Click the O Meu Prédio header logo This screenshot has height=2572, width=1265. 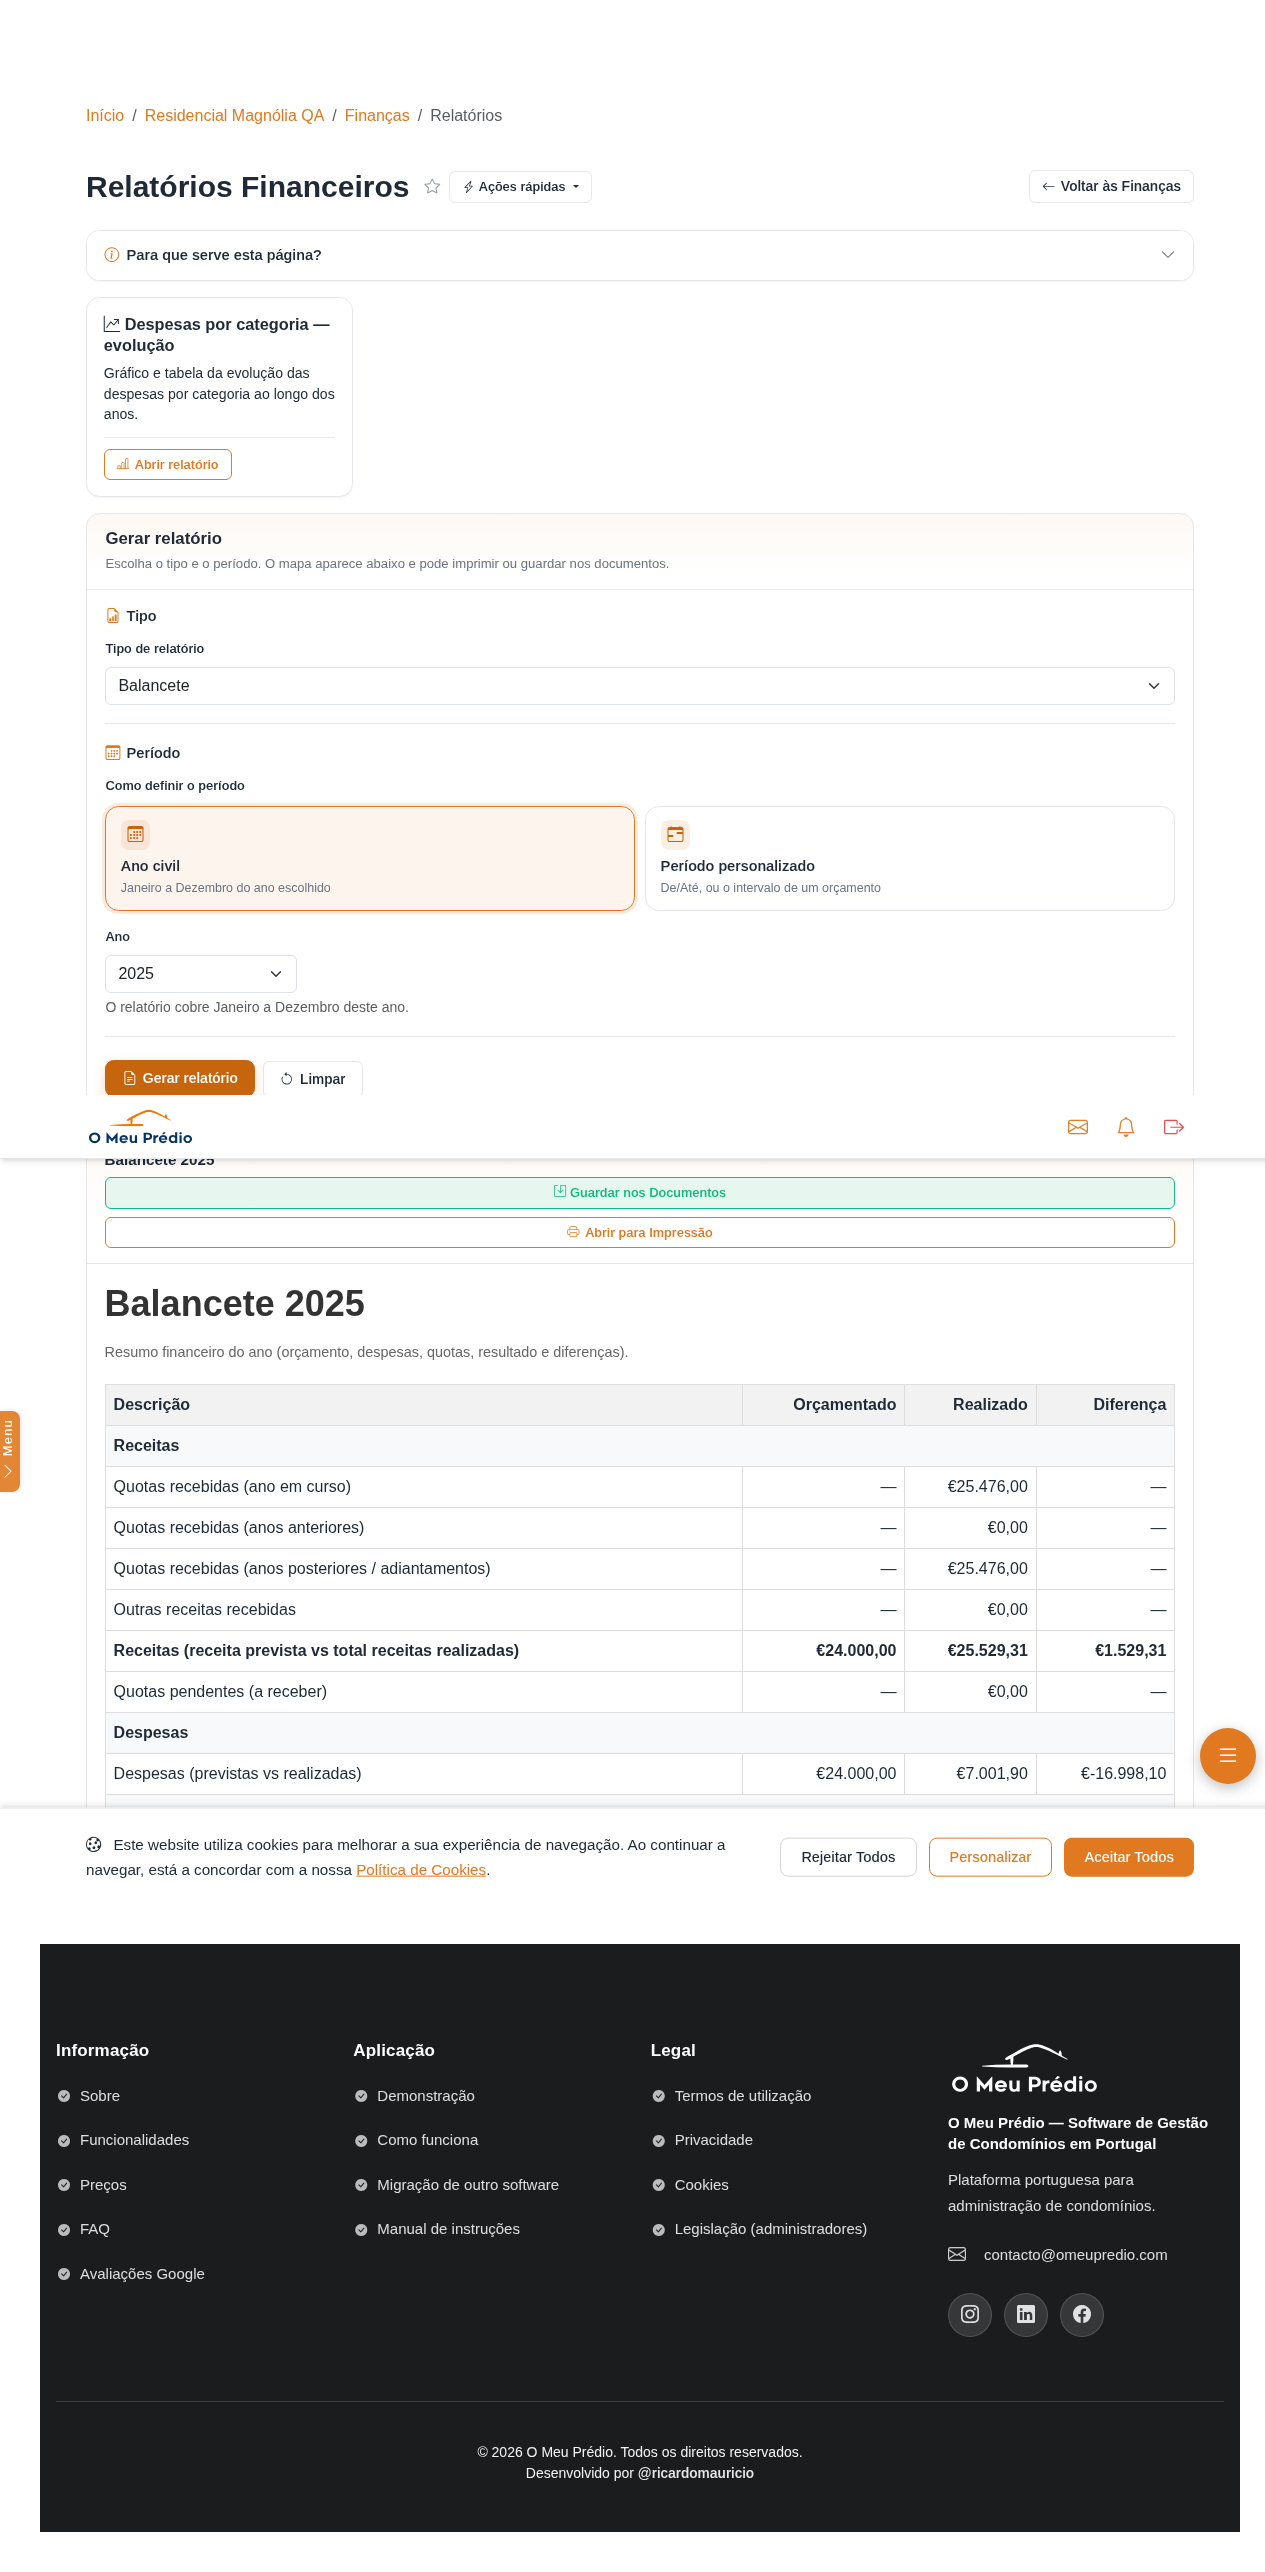coord(141,1127)
